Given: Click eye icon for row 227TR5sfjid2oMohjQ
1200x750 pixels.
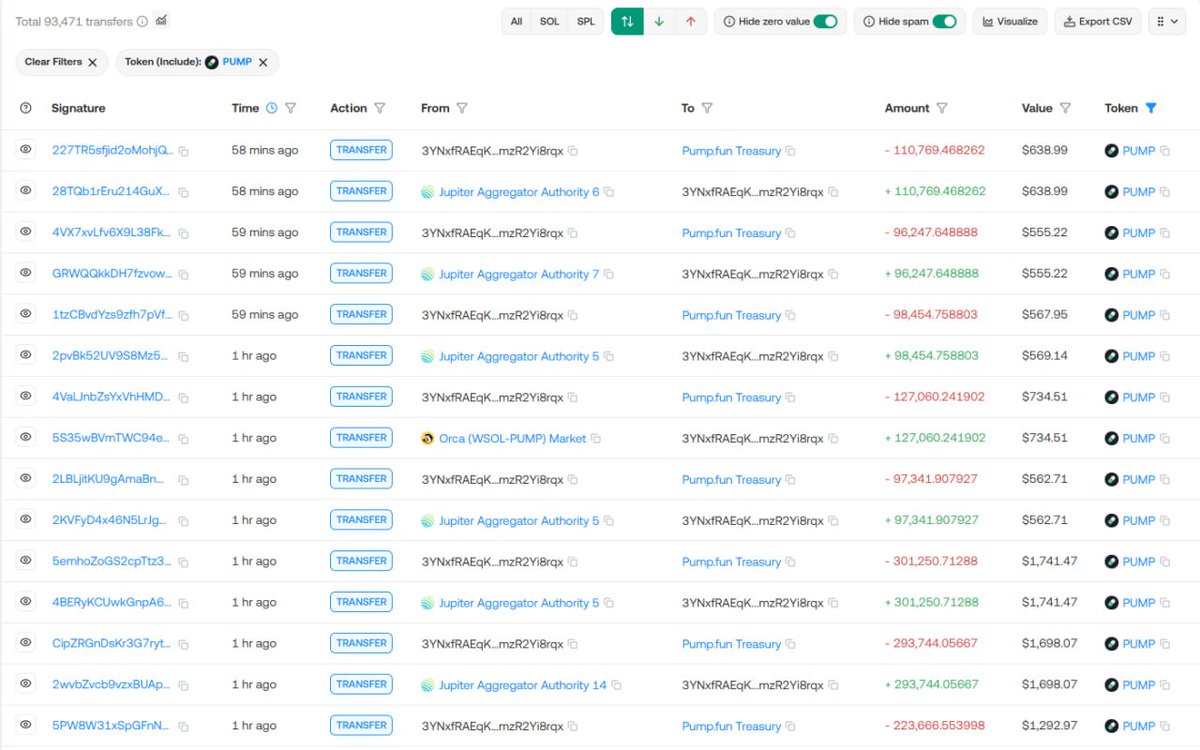Looking at the screenshot, I should (26, 150).
